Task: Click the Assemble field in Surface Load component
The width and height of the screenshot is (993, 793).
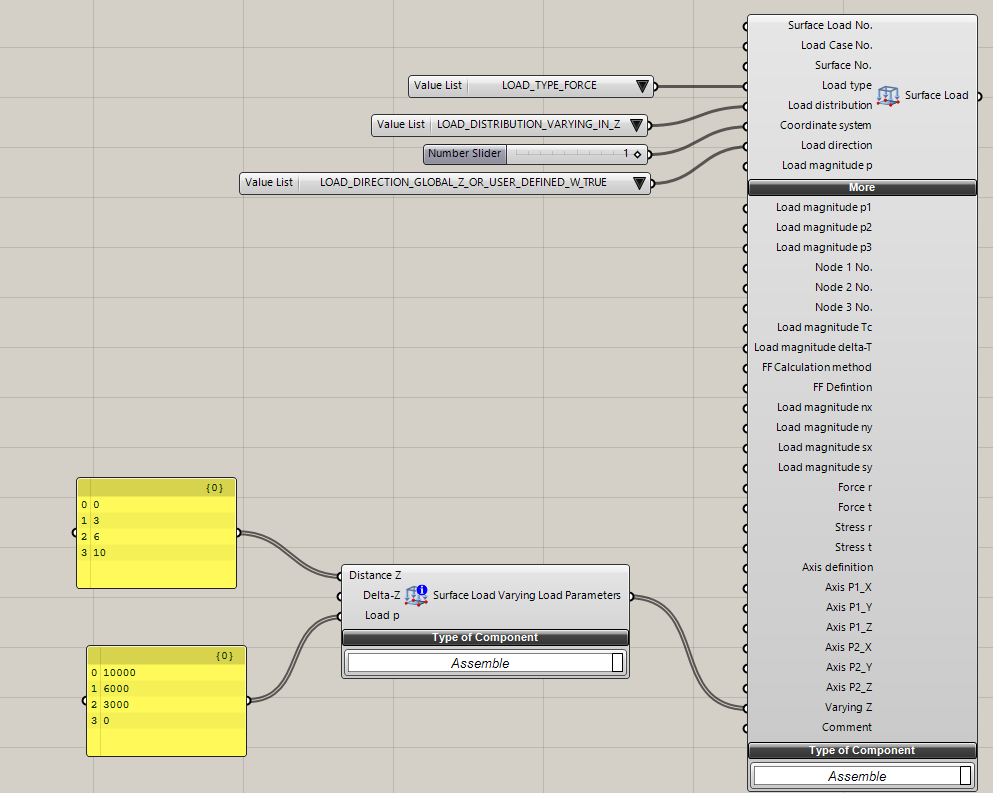Action: click(857, 776)
